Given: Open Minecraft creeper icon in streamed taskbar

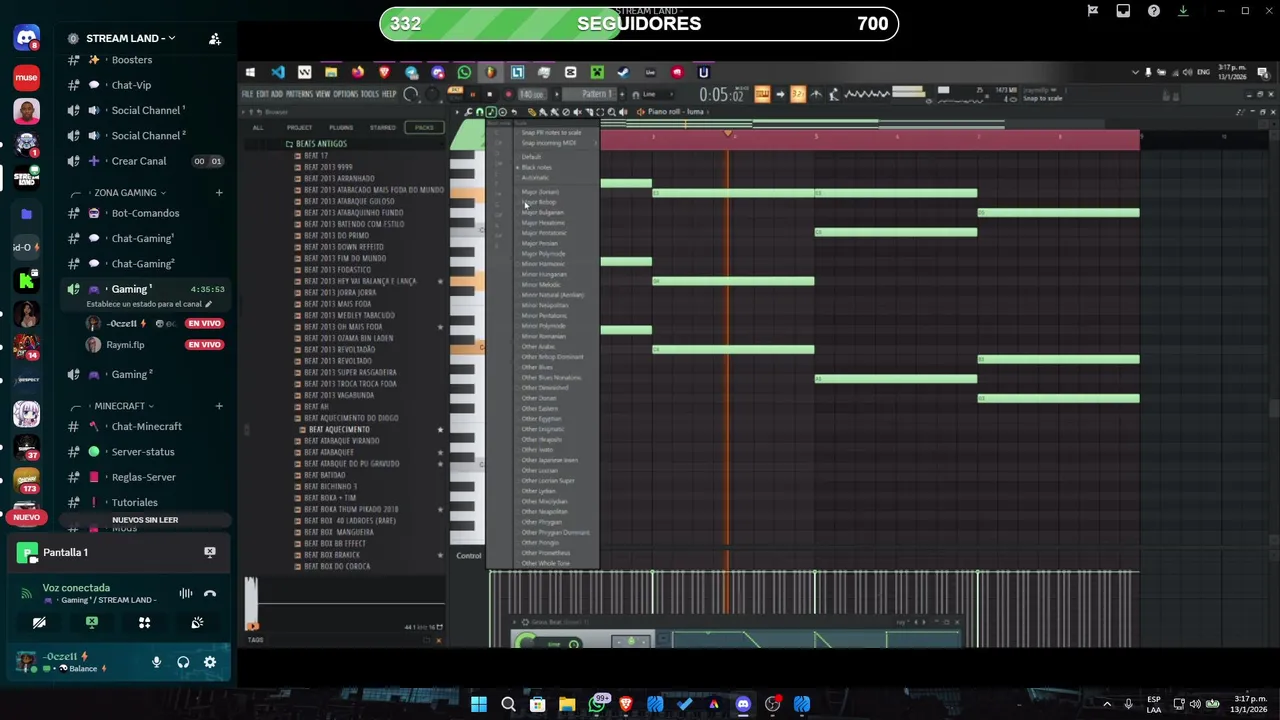Looking at the screenshot, I should (x=597, y=72).
